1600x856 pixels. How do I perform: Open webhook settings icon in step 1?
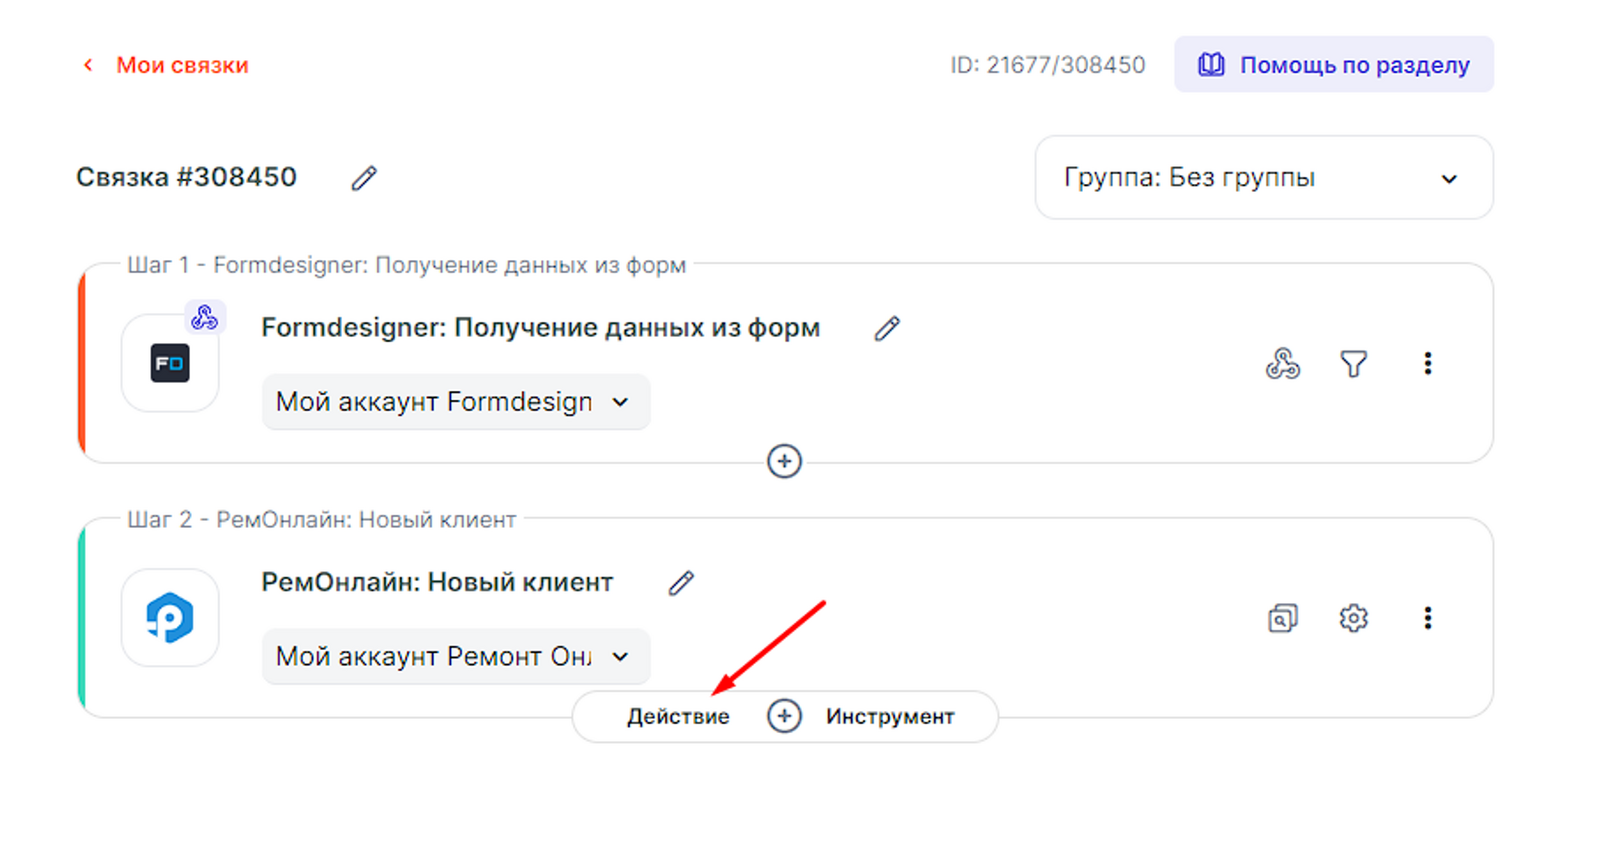pyautogui.click(x=1282, y=364)
